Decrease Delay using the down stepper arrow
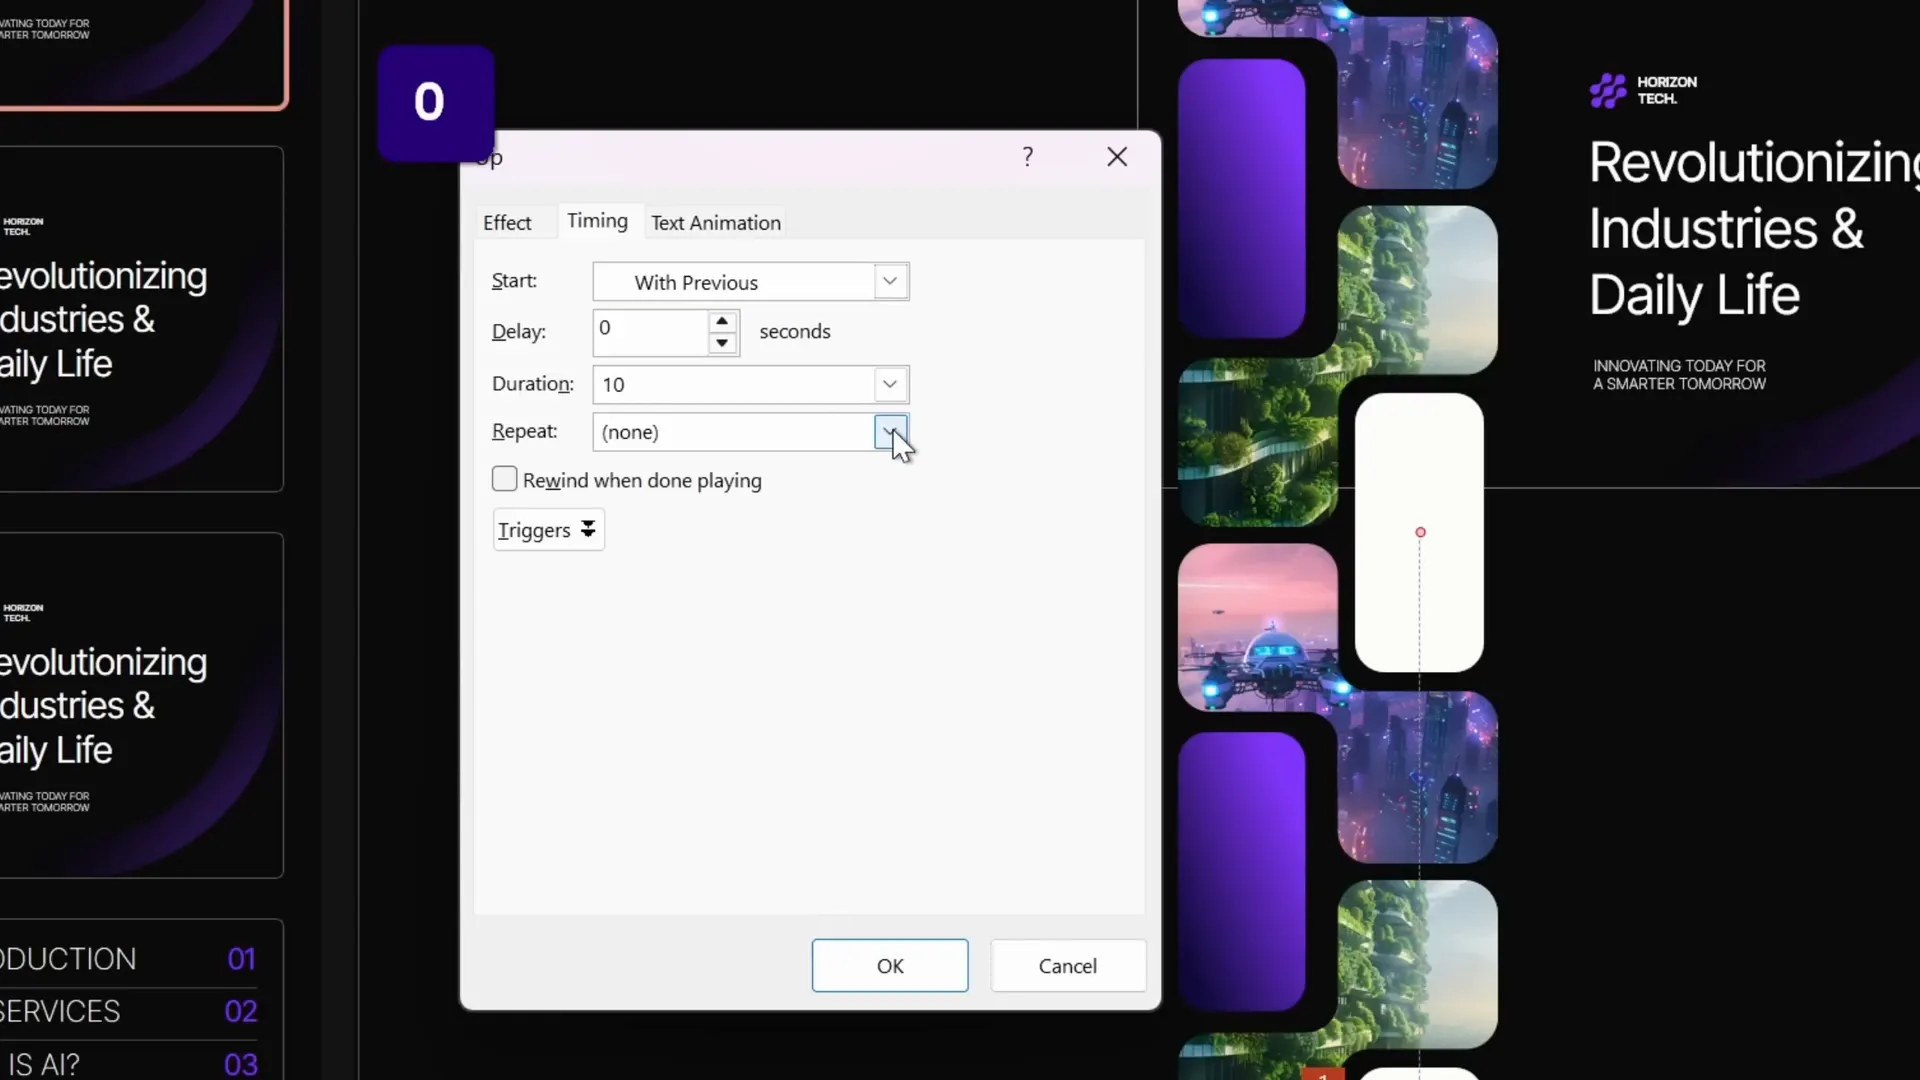 pos(722,344)
